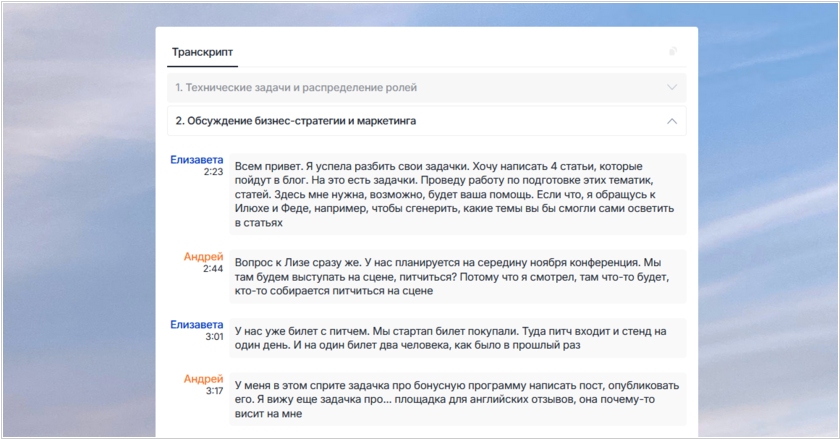Select the message about 'бонусную программу'
This screenshot has width=840, height=439.
click(x=456, y=399)
